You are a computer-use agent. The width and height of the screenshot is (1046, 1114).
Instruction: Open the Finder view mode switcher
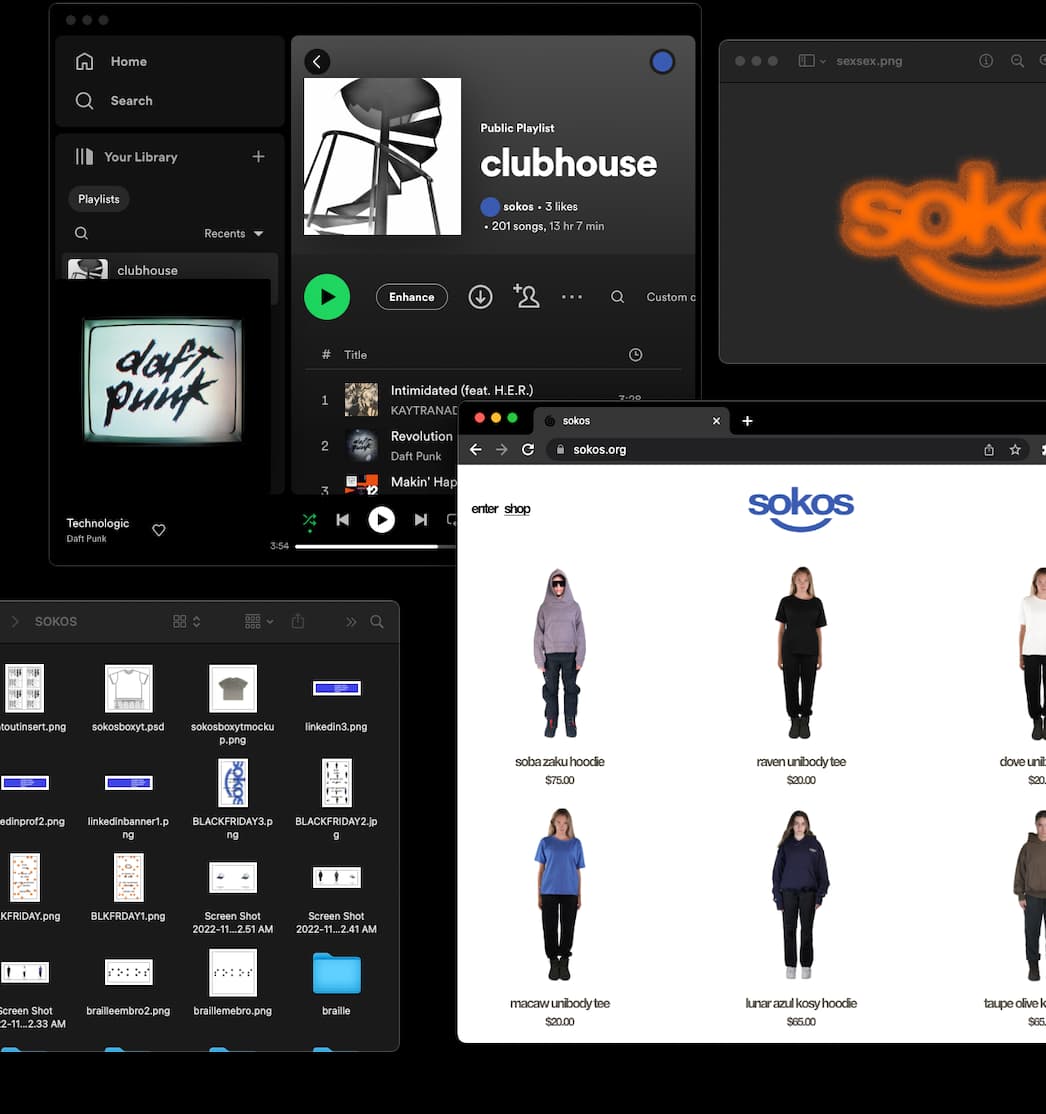pos(187,622)
